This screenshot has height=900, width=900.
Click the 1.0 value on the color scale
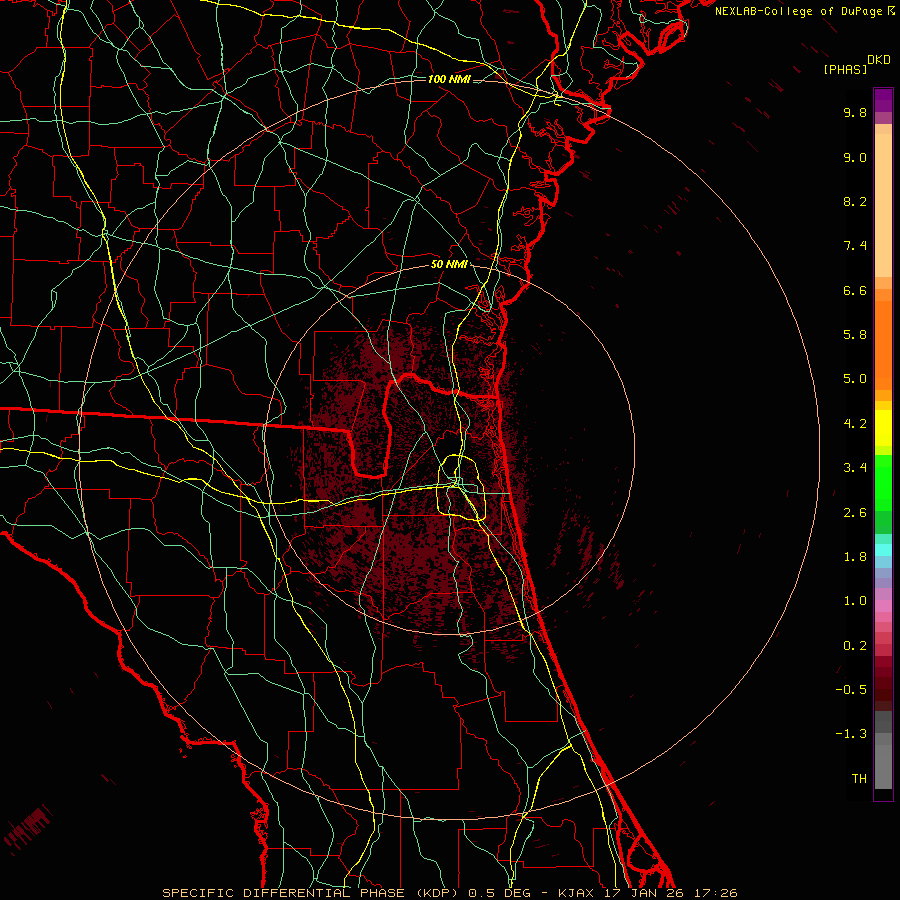coord(855,601)
